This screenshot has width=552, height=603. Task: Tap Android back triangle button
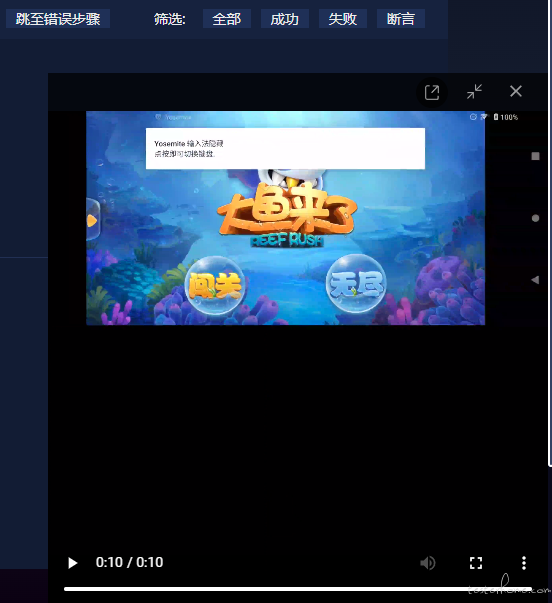[x=535, y=280]
